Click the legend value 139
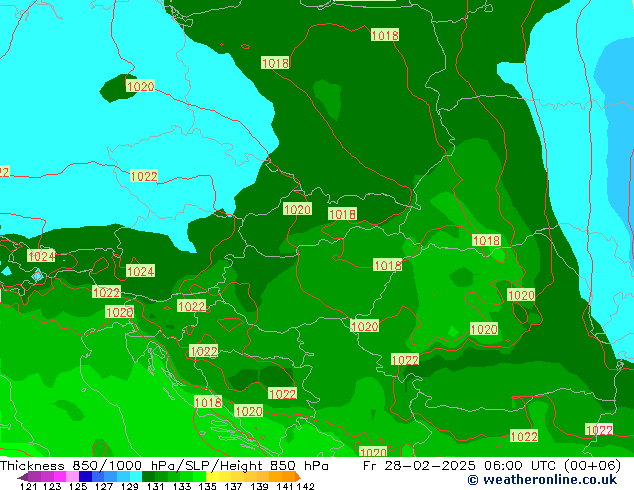This screenshot has width=634, height=490. click(259, 486)
